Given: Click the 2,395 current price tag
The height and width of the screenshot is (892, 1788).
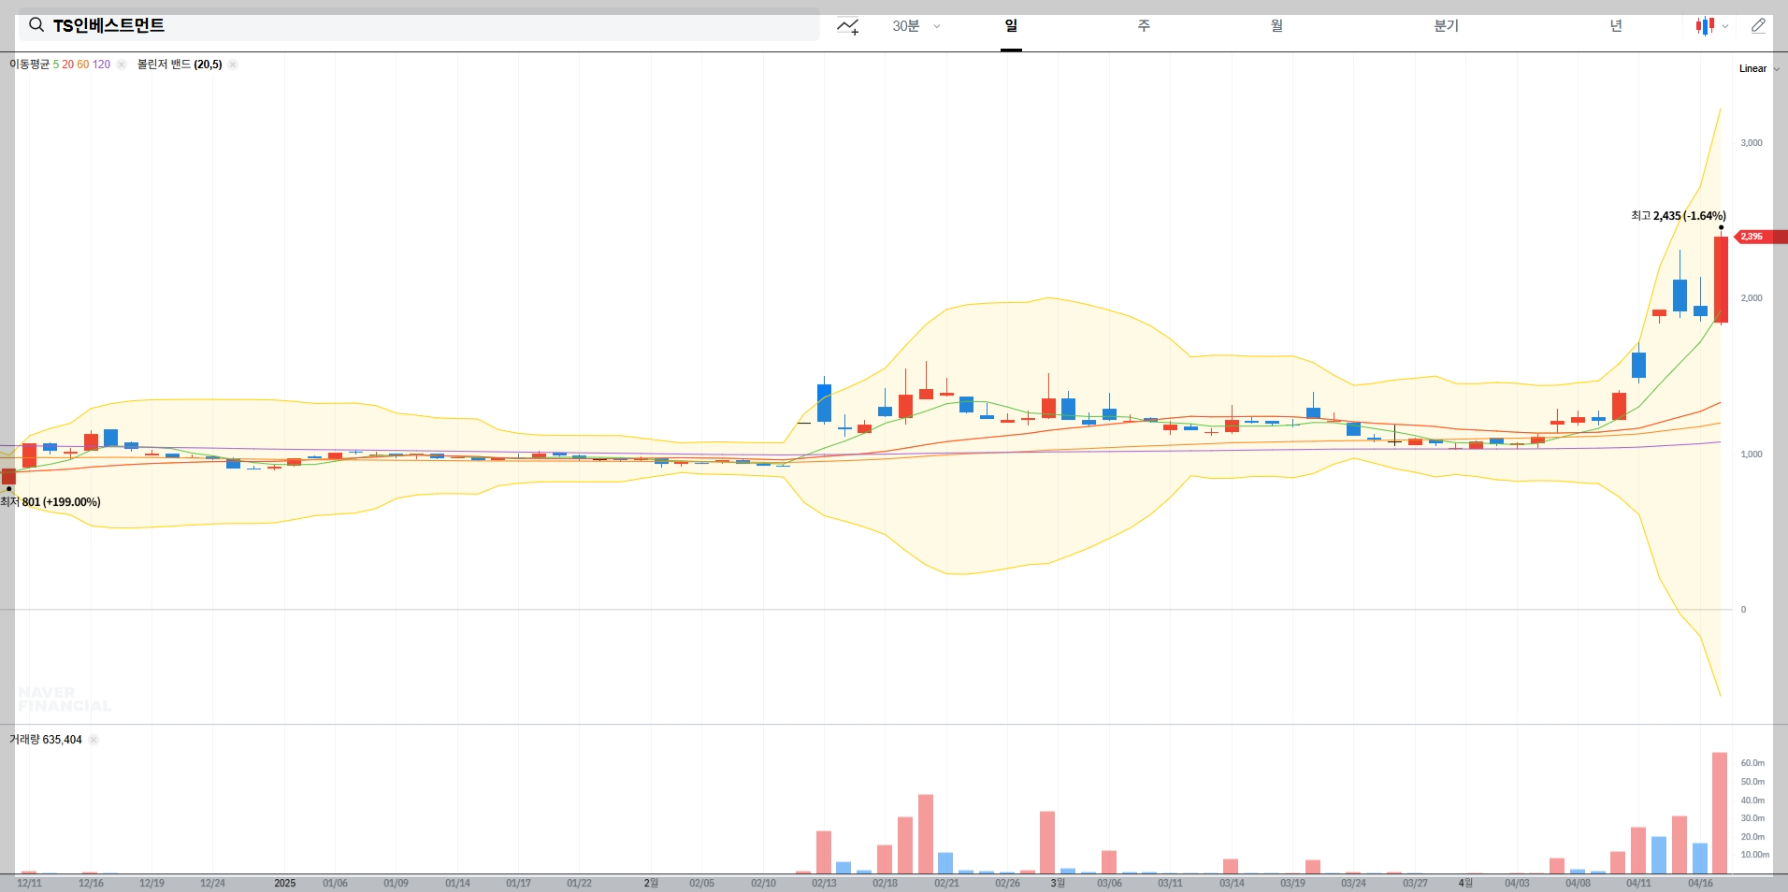Looking at the screenshot, I should tap(1759, 237).
